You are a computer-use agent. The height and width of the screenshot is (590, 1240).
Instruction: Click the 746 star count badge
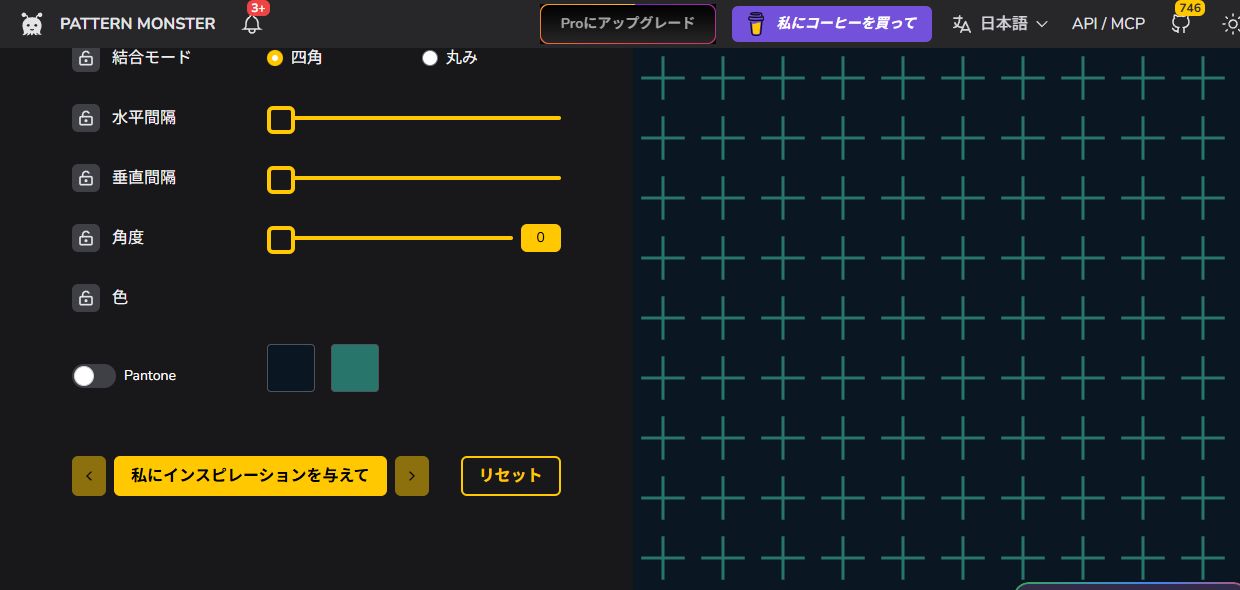[1191, 8]
